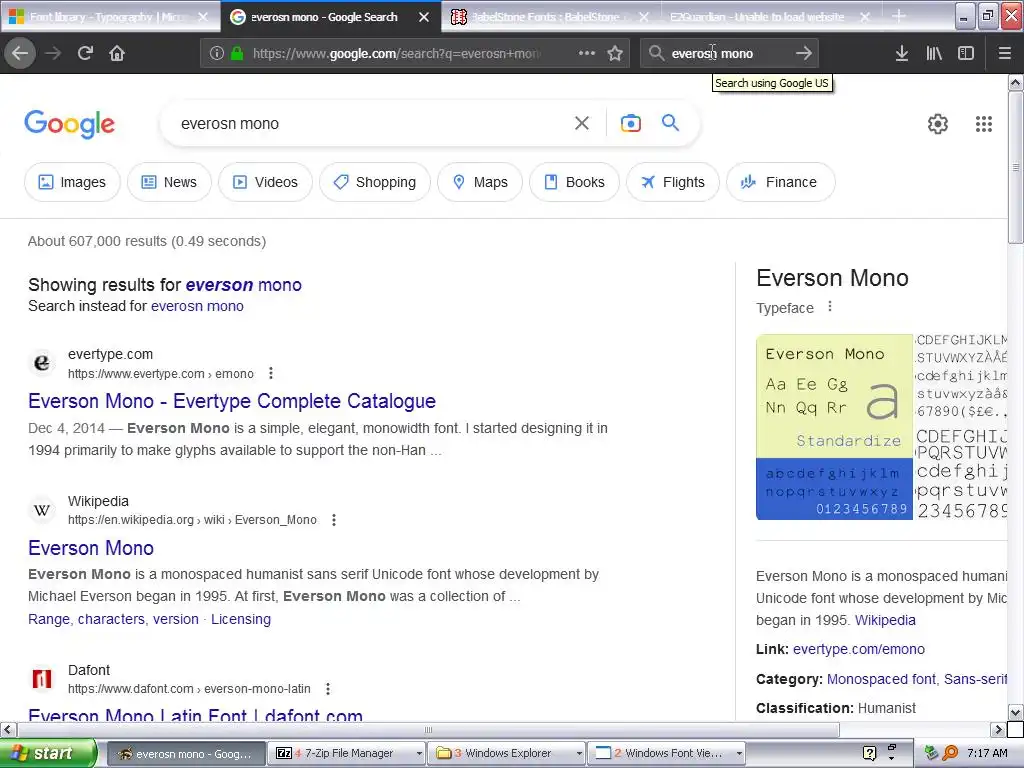The height and width of the screenshot is (768, 1024).
Task: Clear the Google search box with X
Action: [x=582, y=123]
